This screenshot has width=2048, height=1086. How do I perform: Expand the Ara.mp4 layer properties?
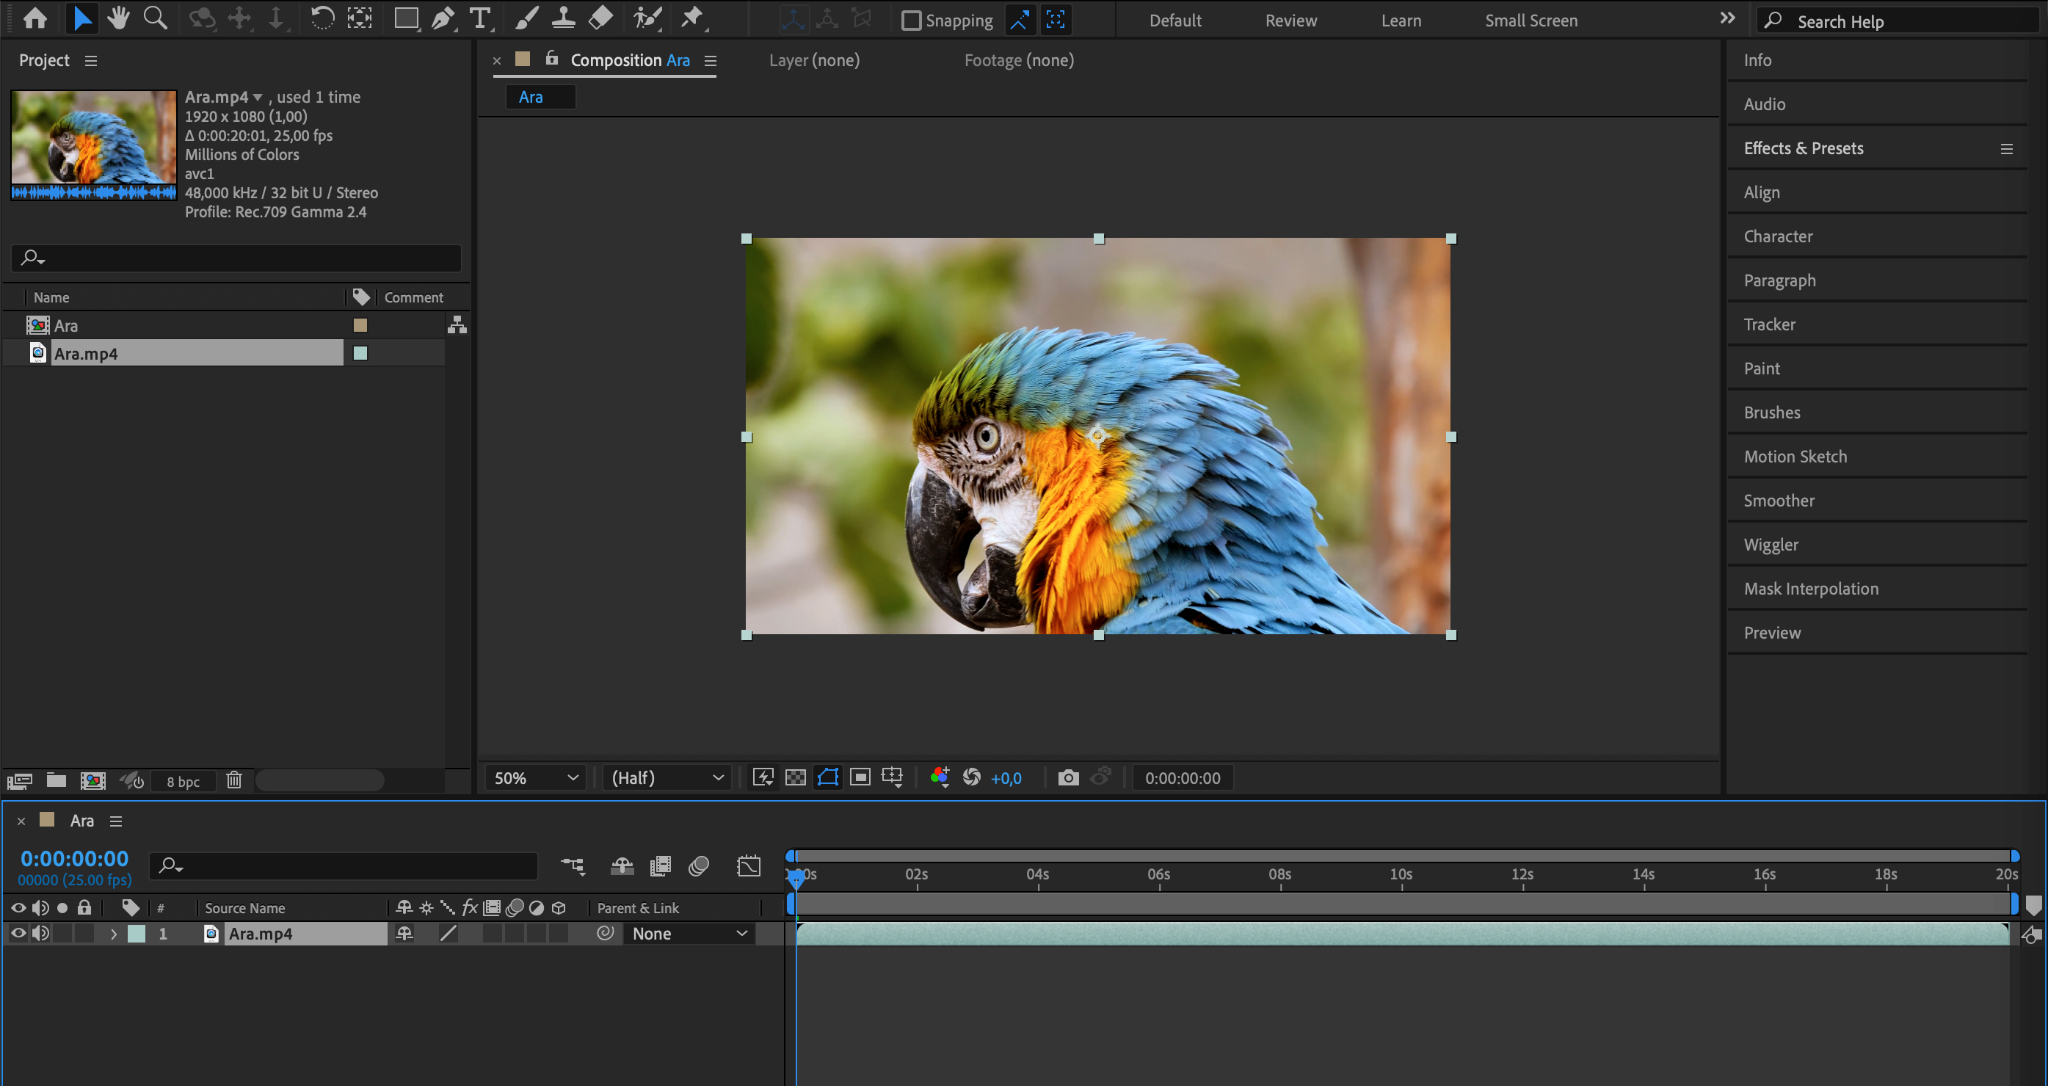coord(114,934)
